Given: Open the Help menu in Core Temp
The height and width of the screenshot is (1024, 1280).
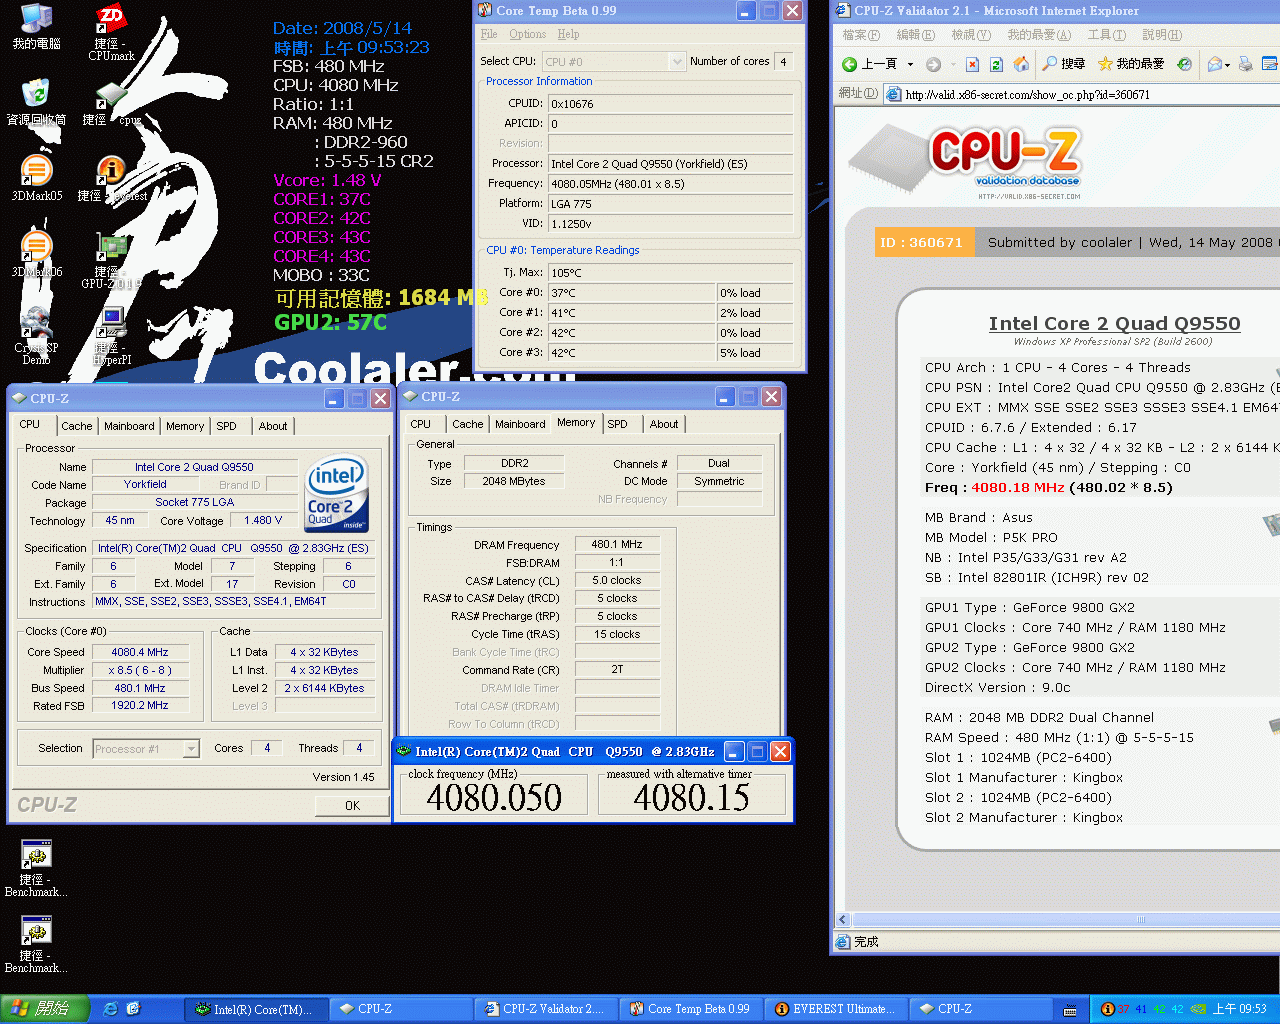Looking at the screenshot, I should coord(568,34).
